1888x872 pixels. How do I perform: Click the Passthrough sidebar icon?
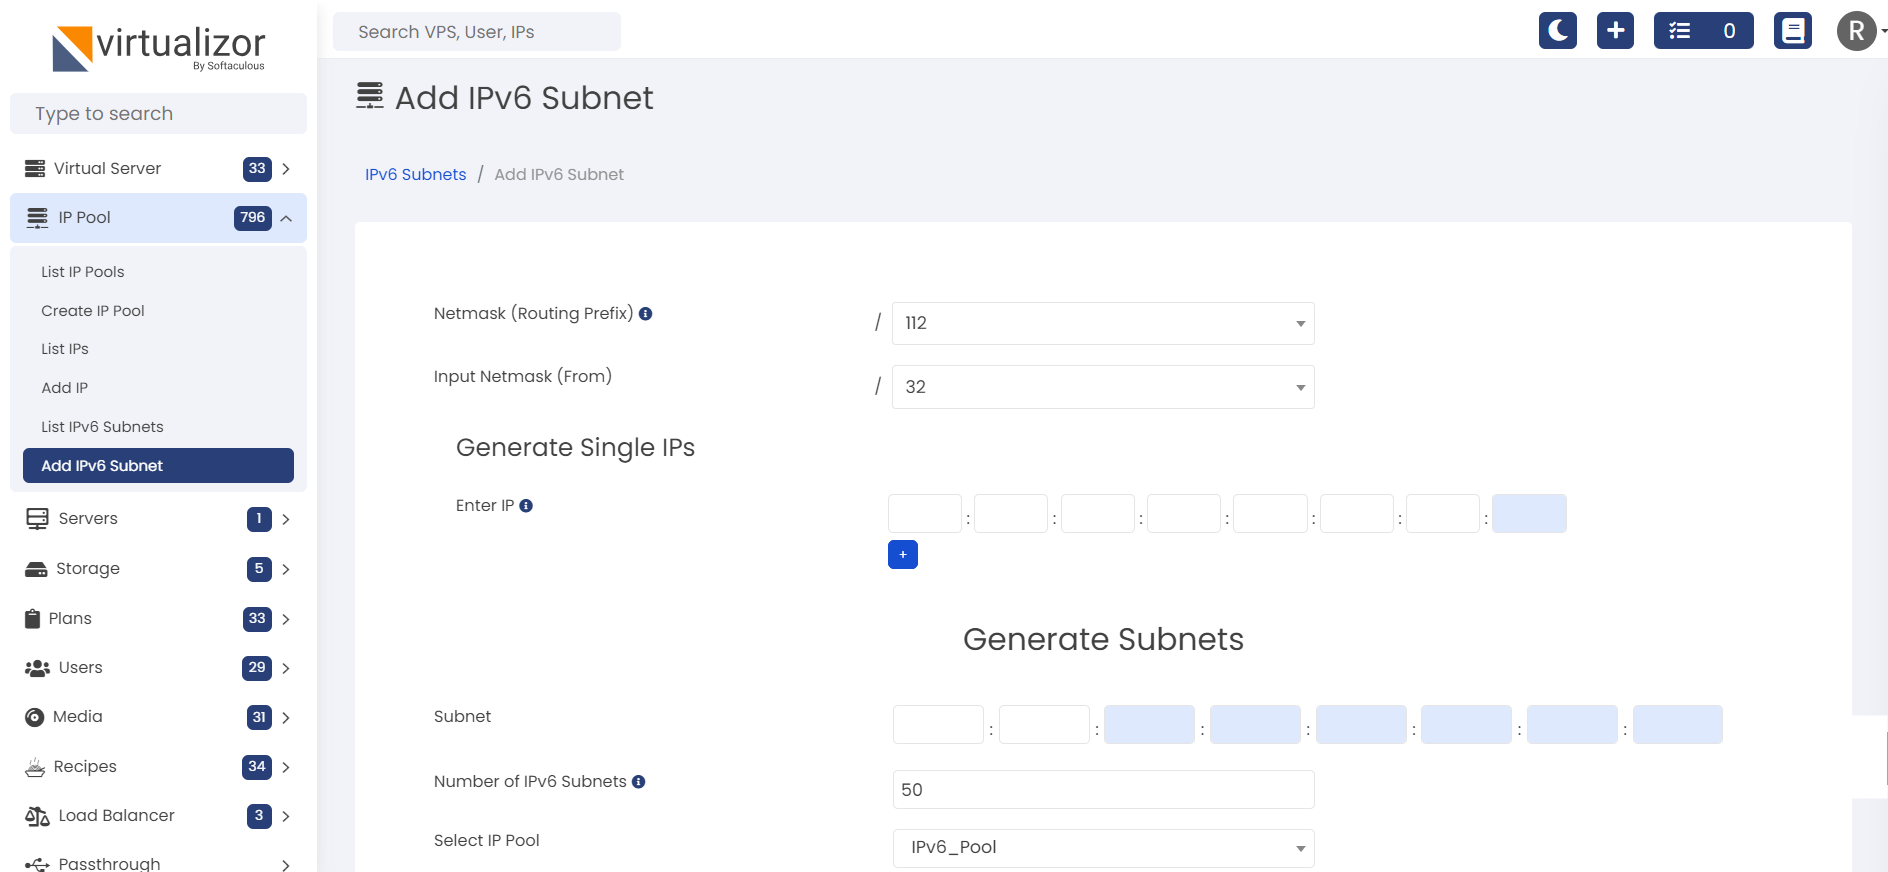[x=37, y=864]
